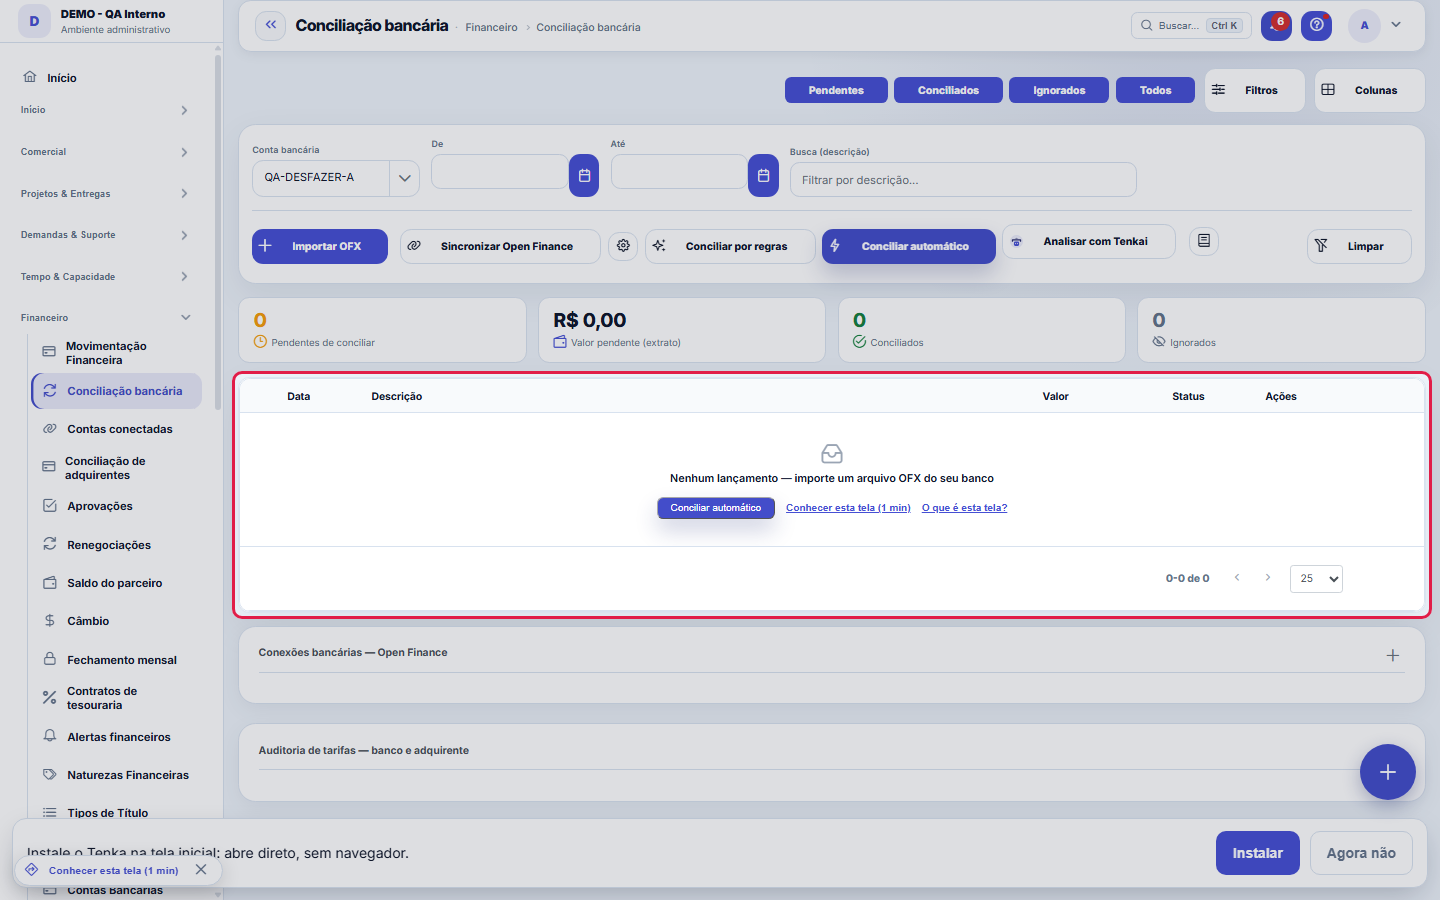1440x900 pixels.
Task: Open Aprovações in the sidebar
Action: [x=117, y=506]
